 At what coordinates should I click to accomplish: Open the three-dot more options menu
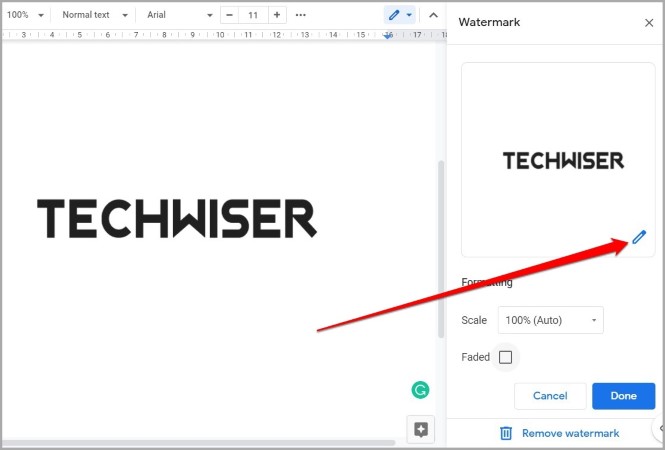301,15
